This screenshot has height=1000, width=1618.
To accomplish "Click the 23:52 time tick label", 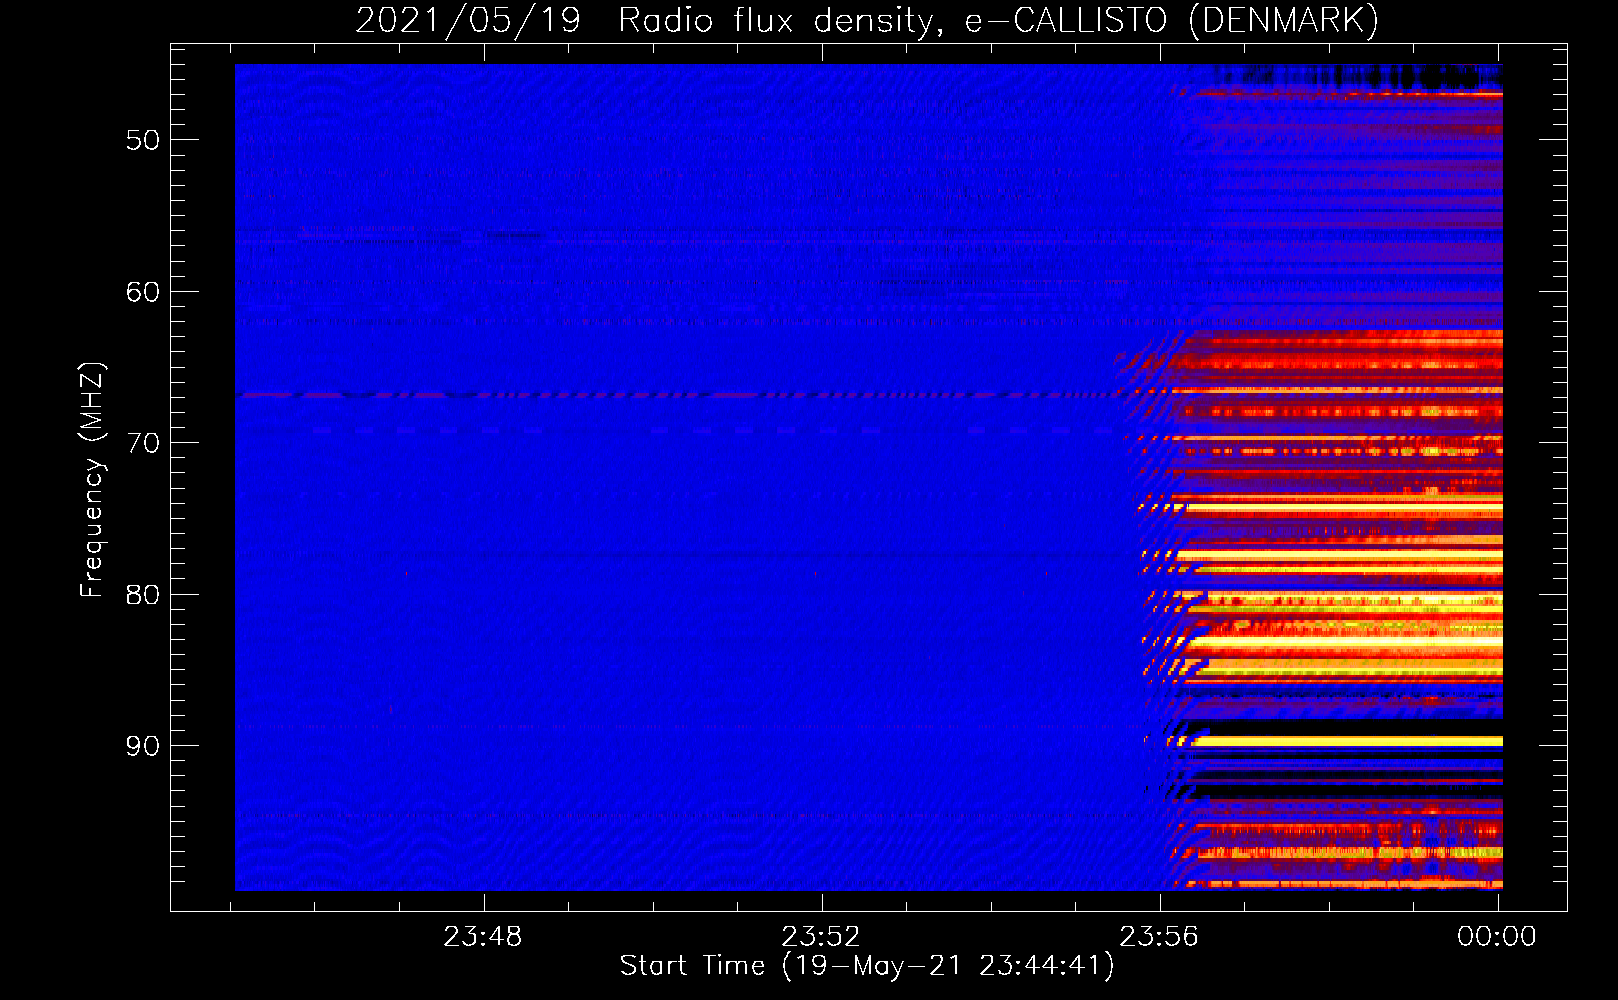I will tap(821, 937).
